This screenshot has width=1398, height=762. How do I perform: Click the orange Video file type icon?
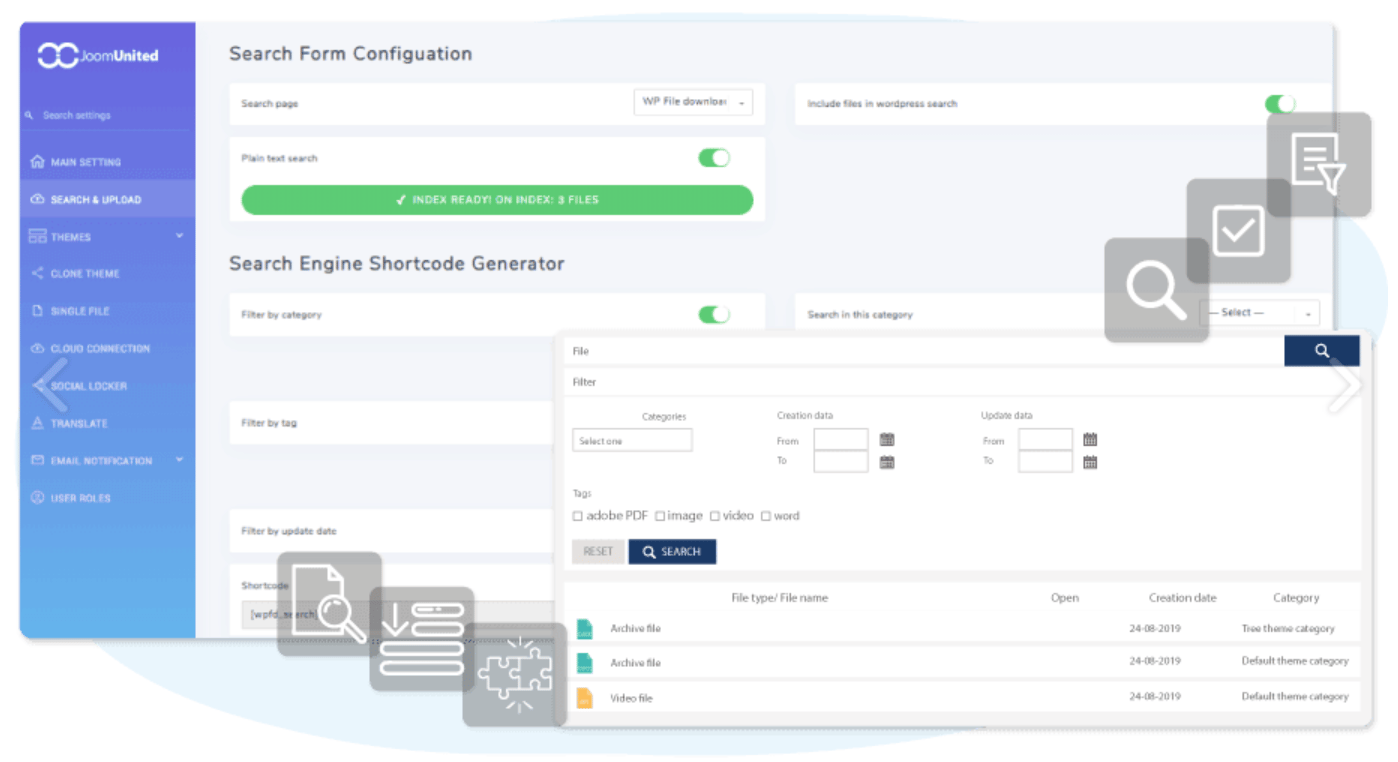(x=585, y=697)
